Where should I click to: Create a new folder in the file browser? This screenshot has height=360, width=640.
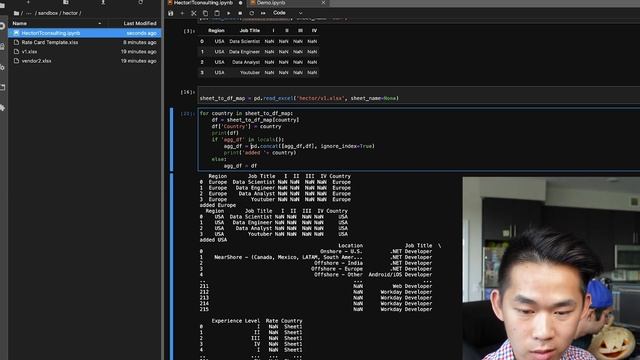click(65, 2)
